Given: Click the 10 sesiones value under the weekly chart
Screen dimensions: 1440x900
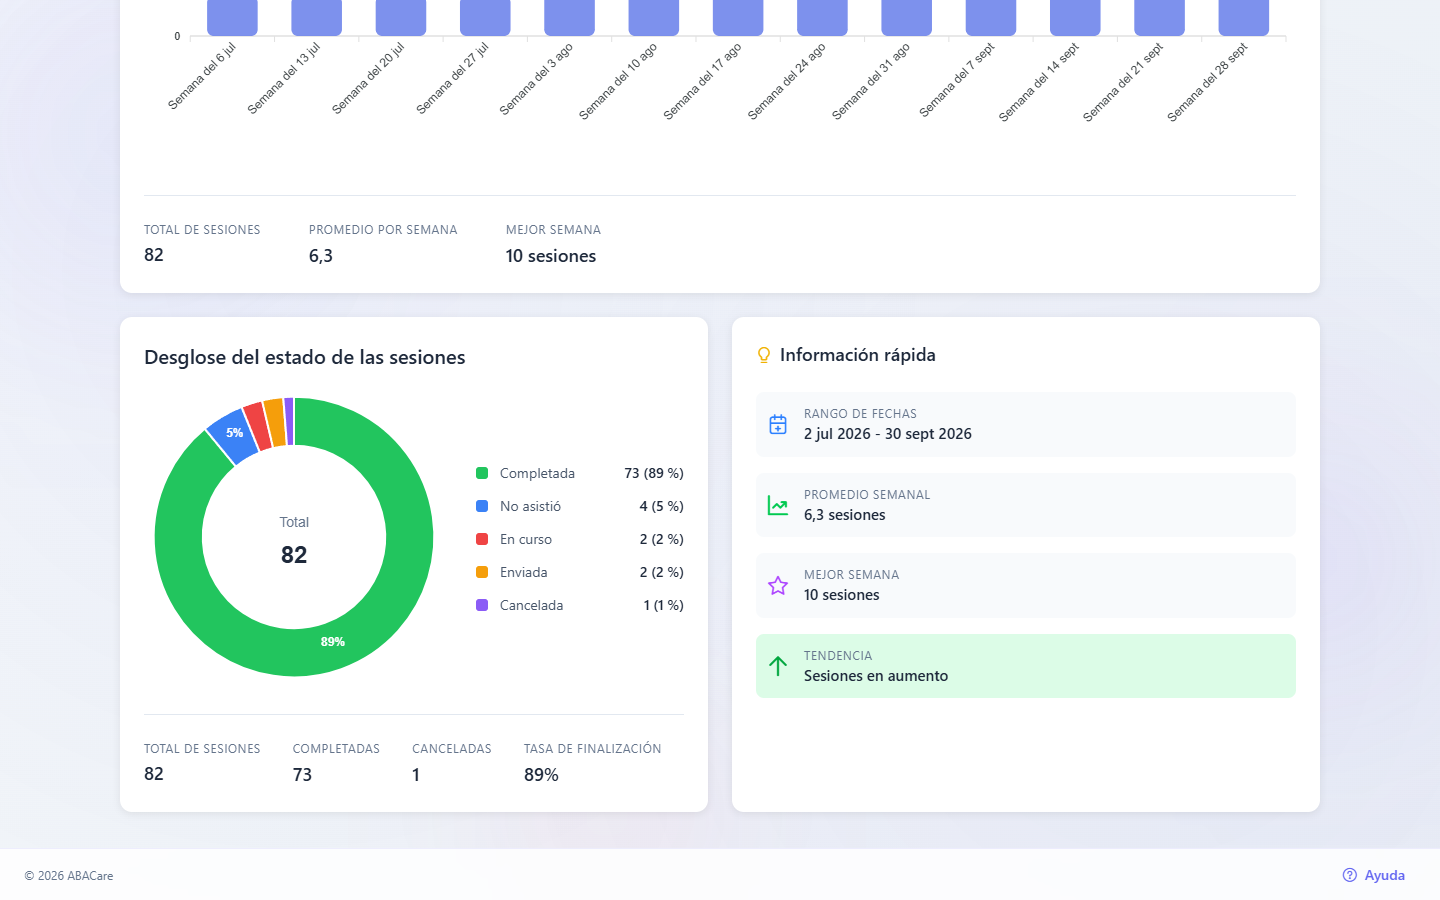Looking at the screenshot, I should [551, 256].
